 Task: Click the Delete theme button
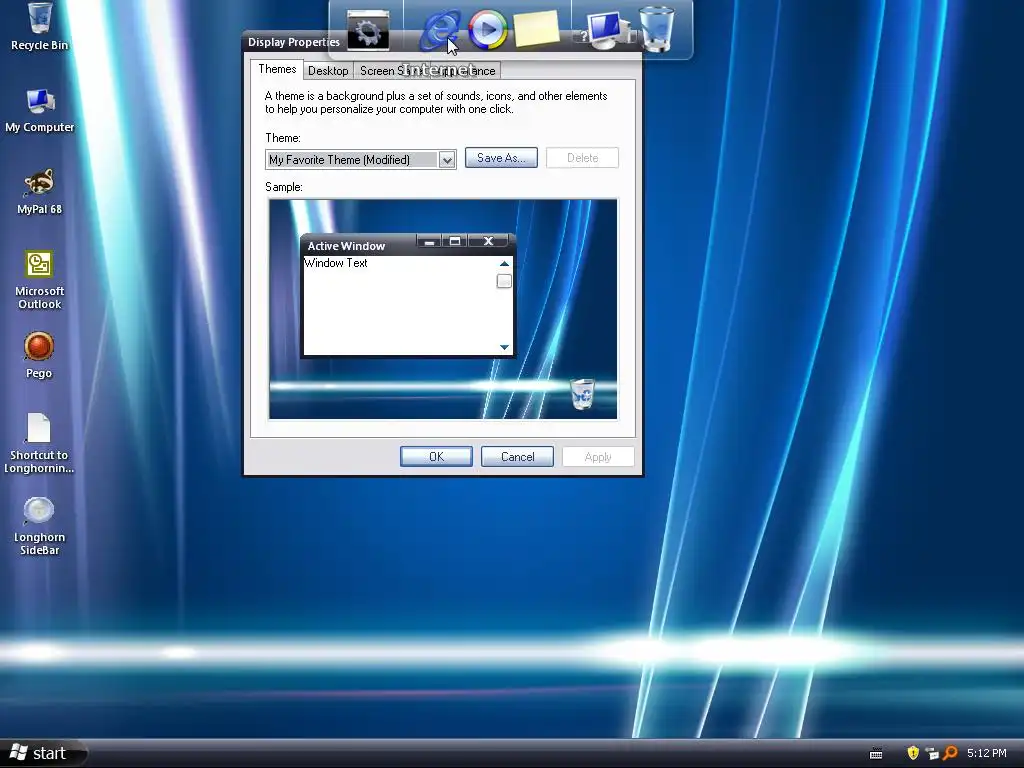click(x=582, y=158)
